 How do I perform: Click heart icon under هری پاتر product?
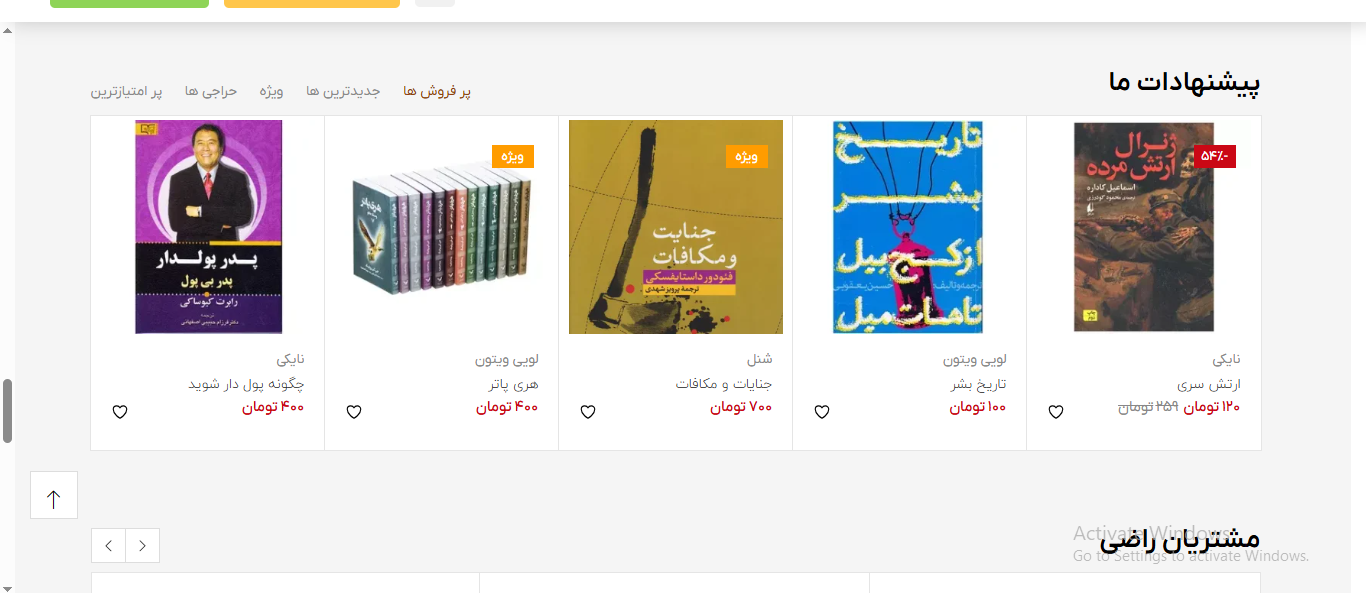(353, 412)
